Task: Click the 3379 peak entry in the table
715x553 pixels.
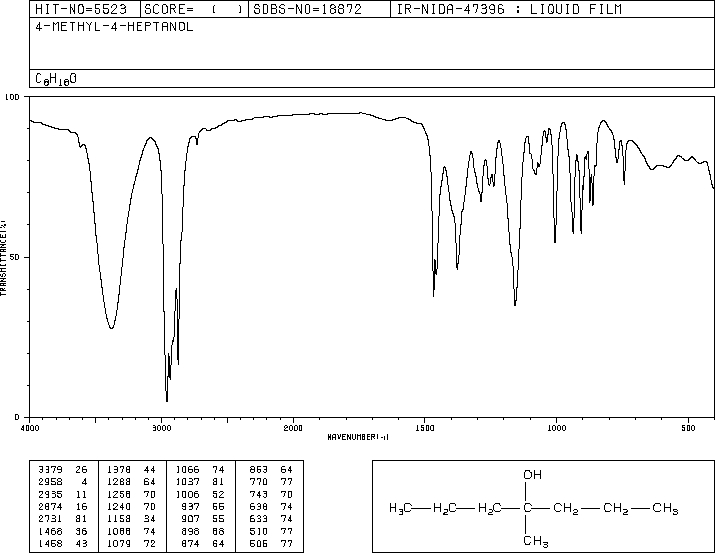Action: tap(63, 470)
